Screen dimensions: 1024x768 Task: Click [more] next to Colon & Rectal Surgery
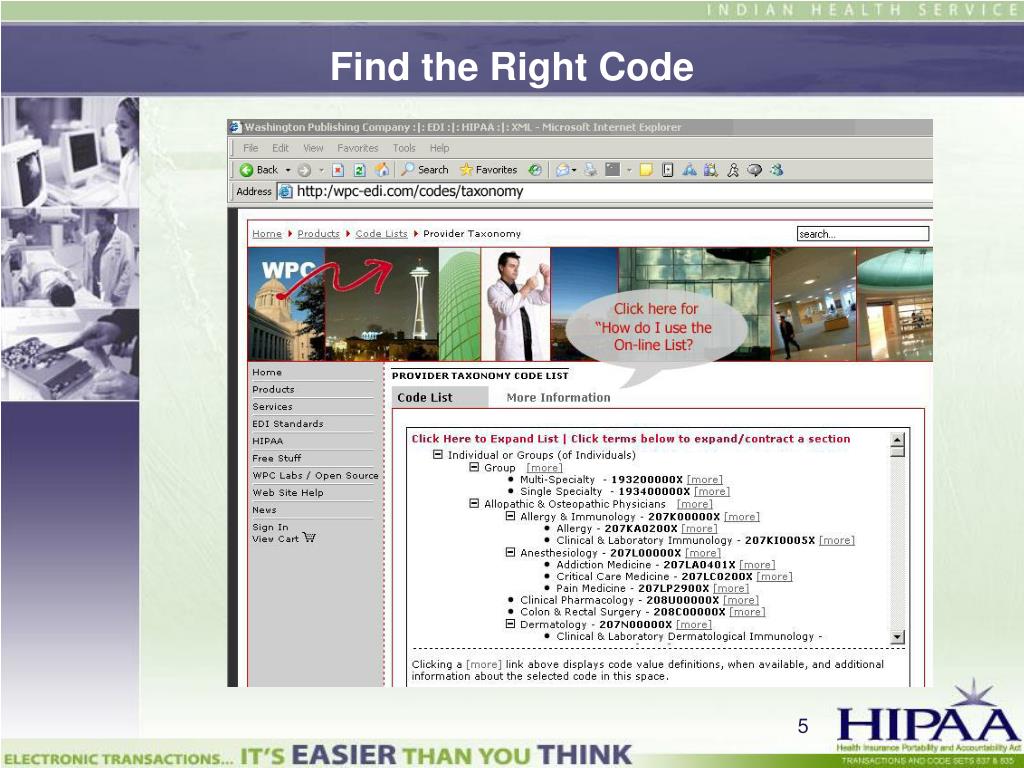747,612
